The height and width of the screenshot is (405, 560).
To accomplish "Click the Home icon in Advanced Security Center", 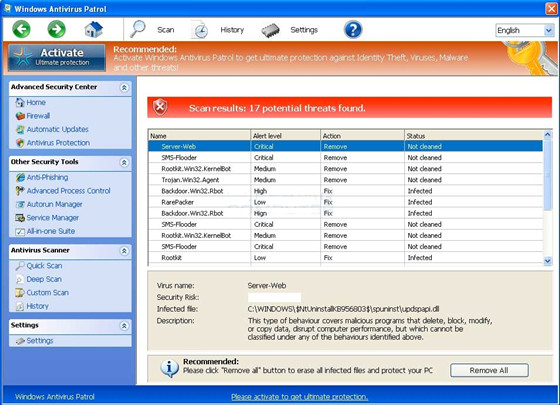I will [x=20, y=103].
